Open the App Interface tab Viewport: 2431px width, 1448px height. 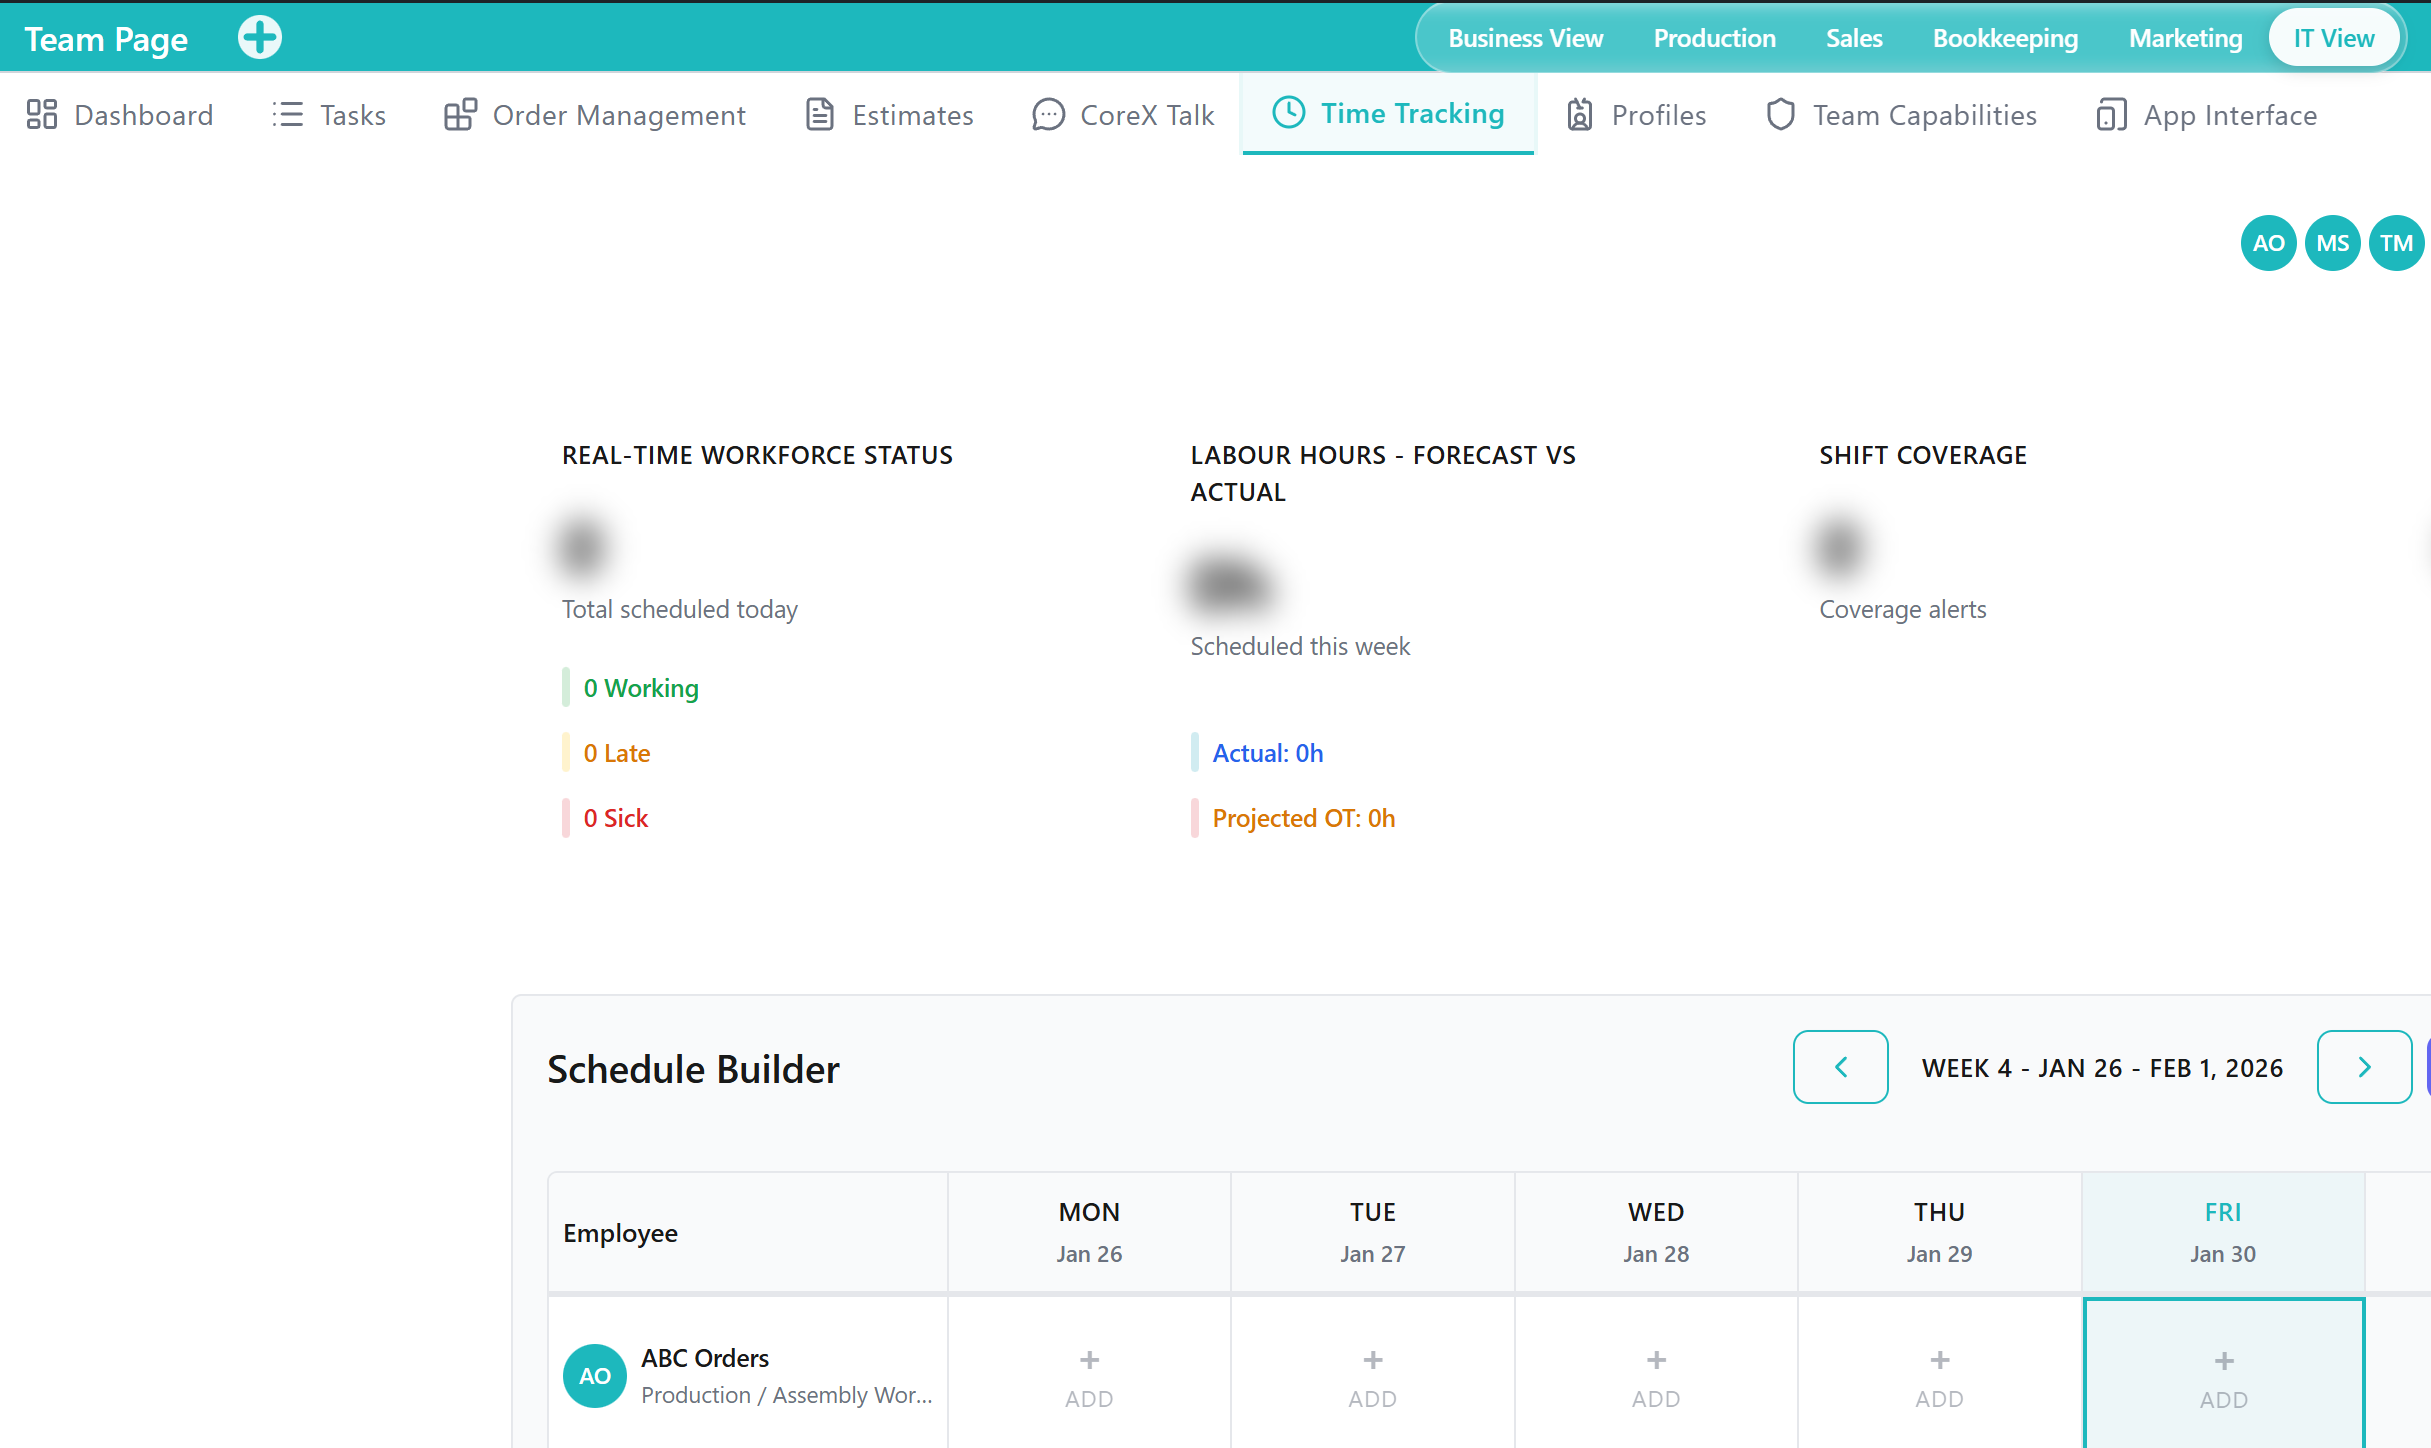pos(2206,115)
